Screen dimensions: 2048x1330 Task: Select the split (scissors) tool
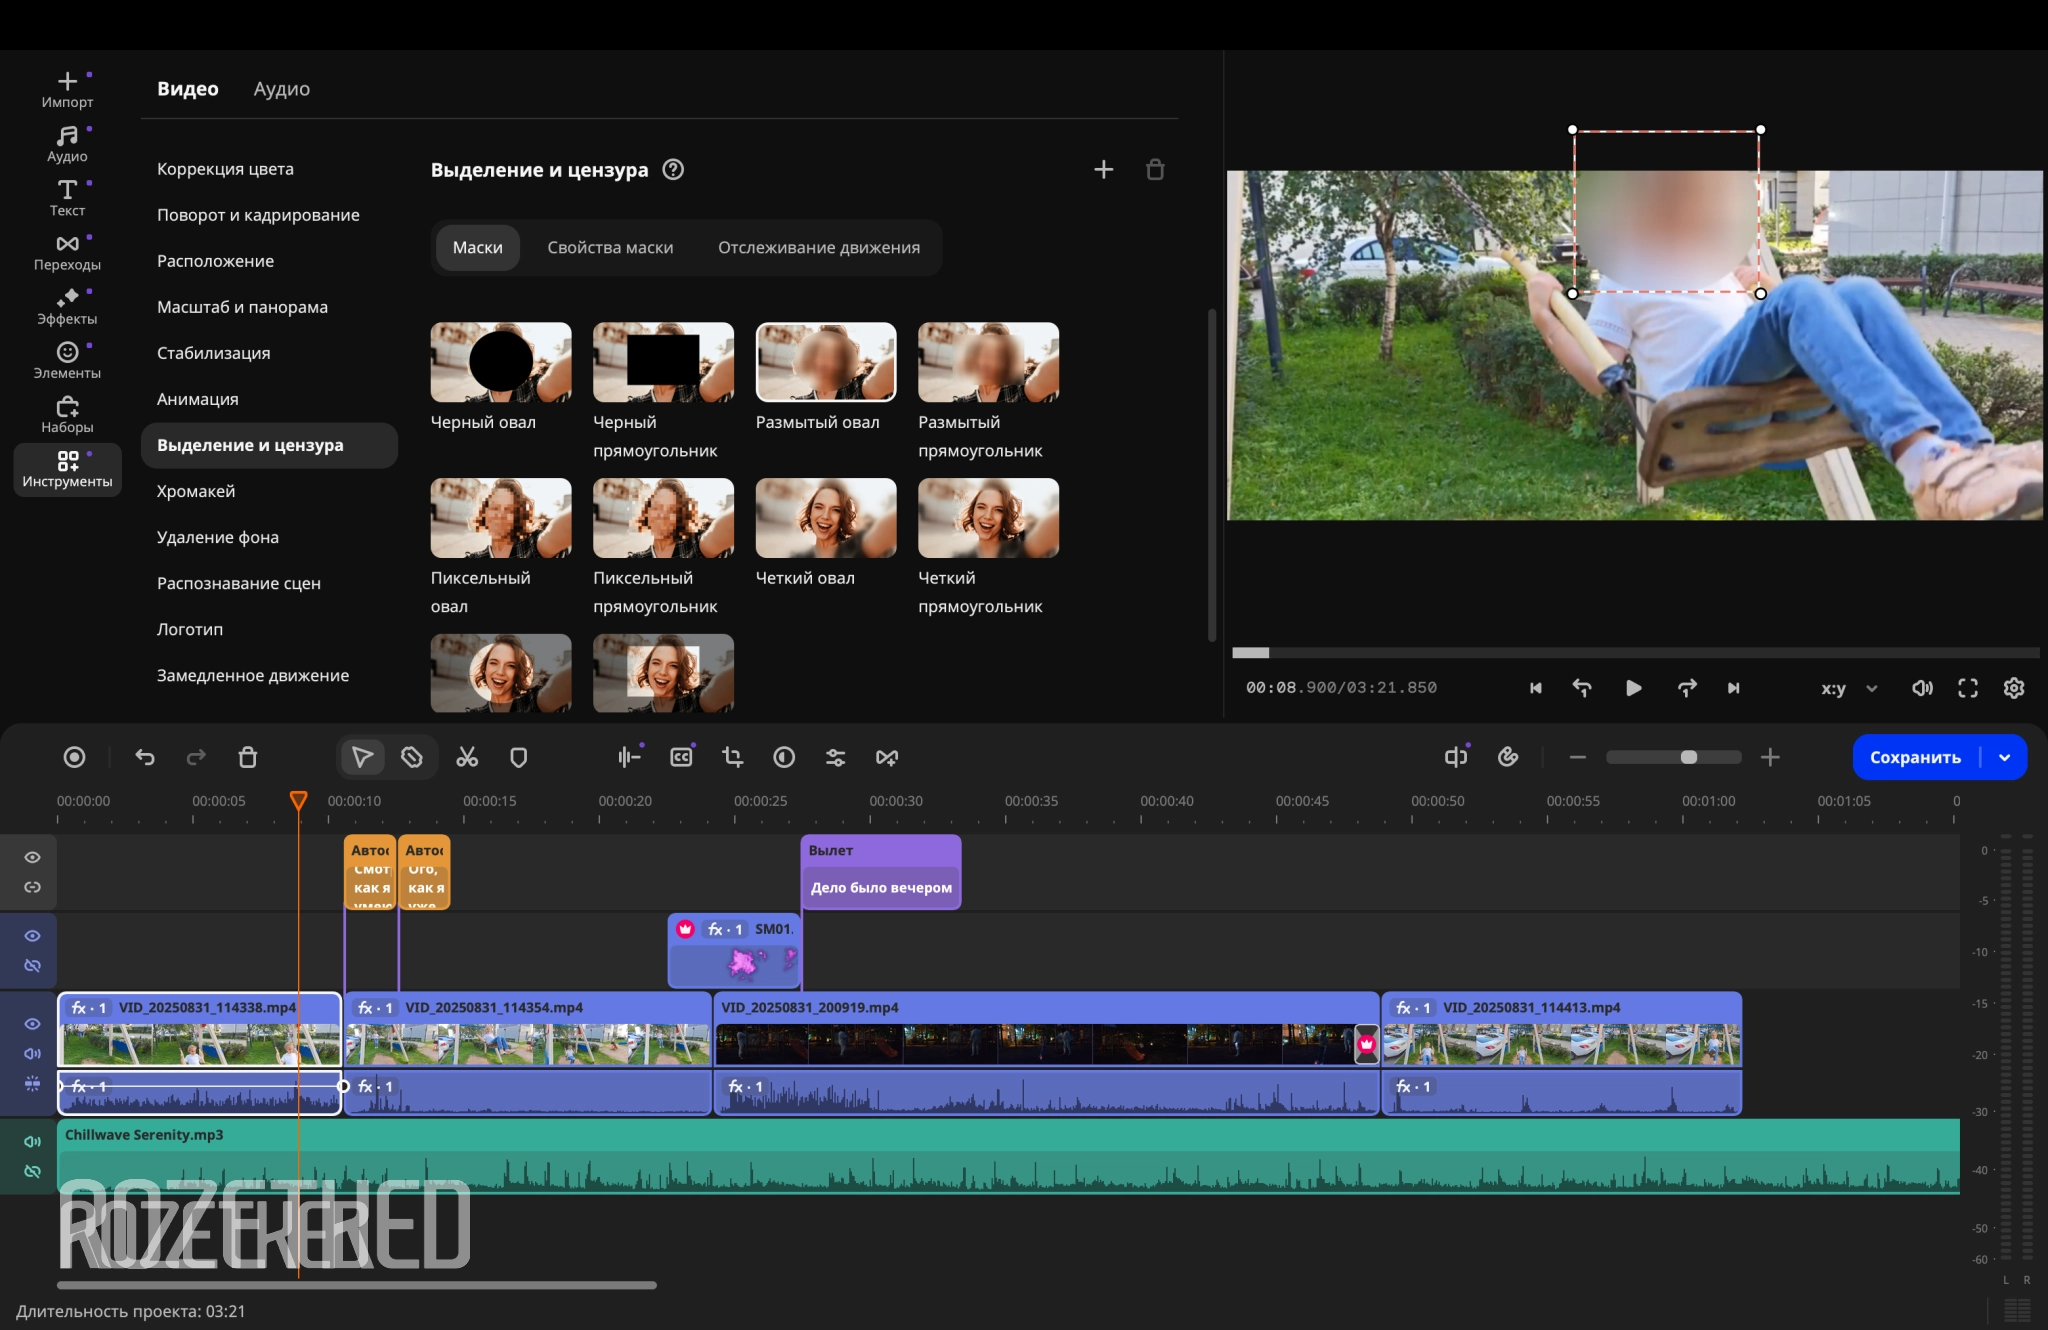click(467, 757)
